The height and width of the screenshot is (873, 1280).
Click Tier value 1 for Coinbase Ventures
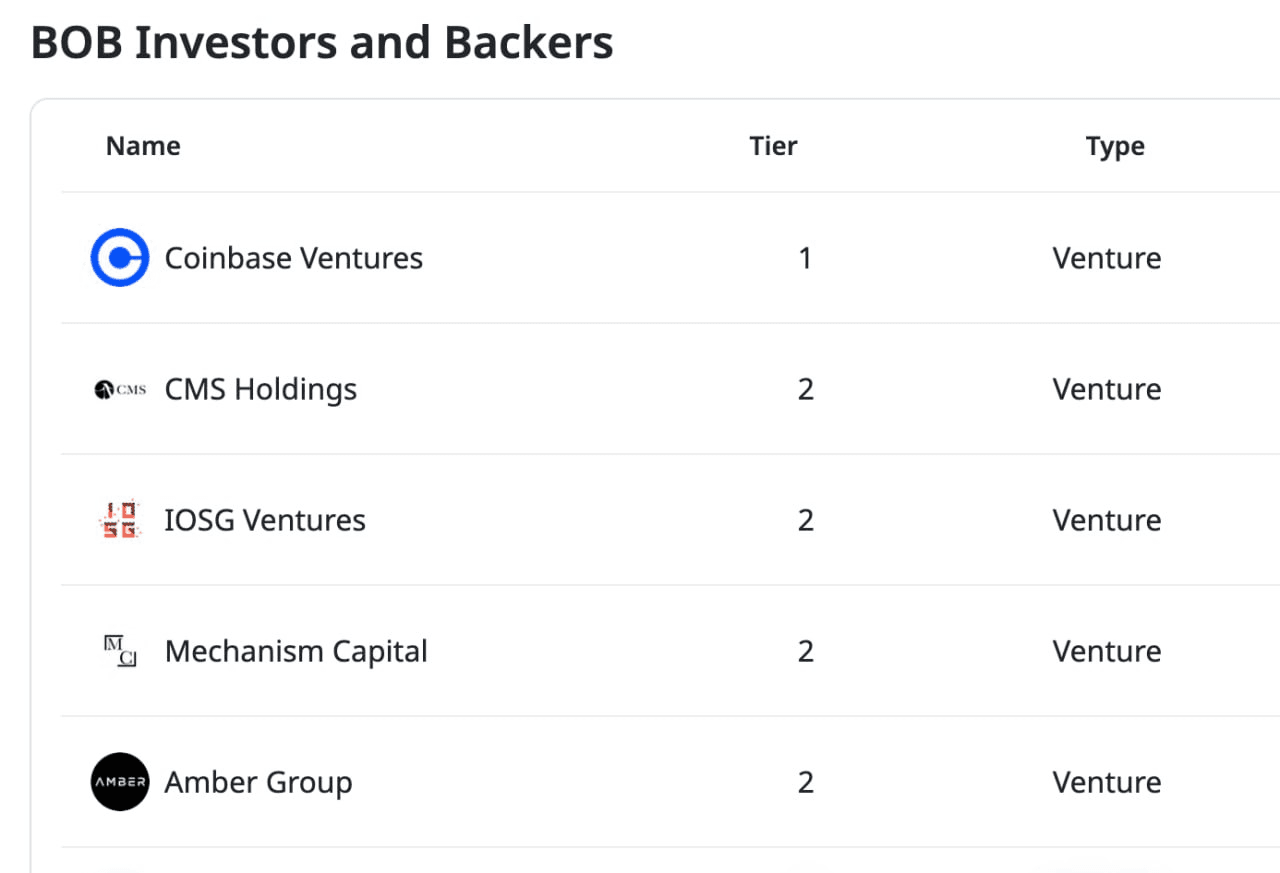(805, 258)
